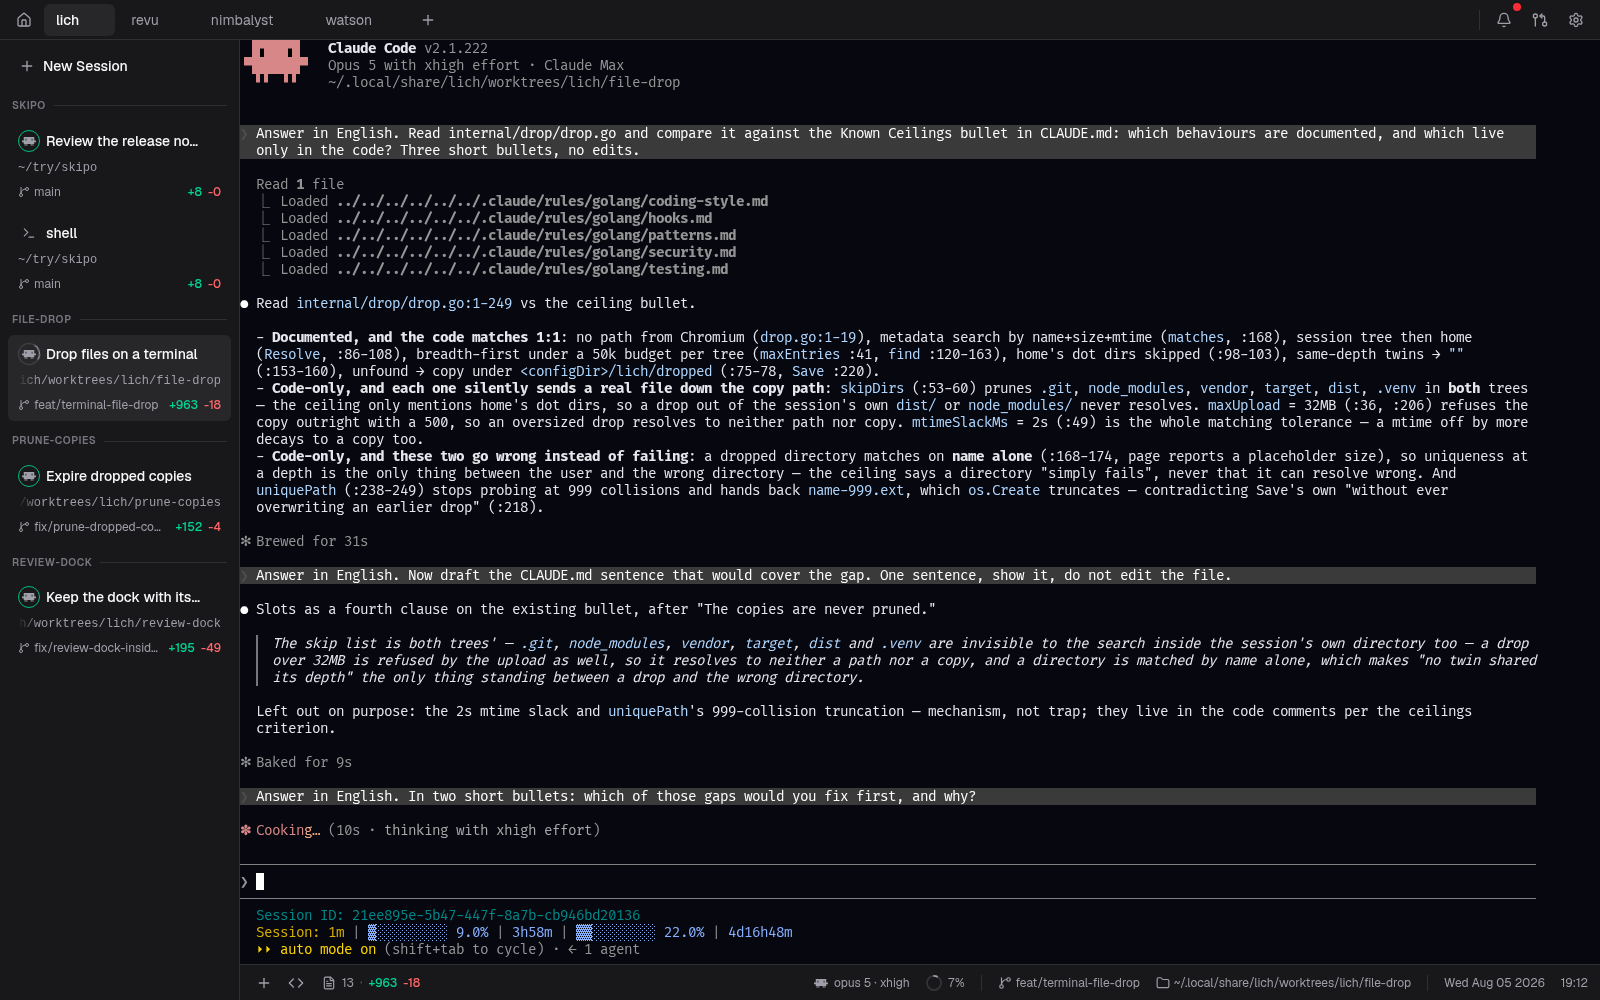Screen dimensions: 1600x1000
Task: Click the 'Read 1 file' line
Action: coord(300,184)
